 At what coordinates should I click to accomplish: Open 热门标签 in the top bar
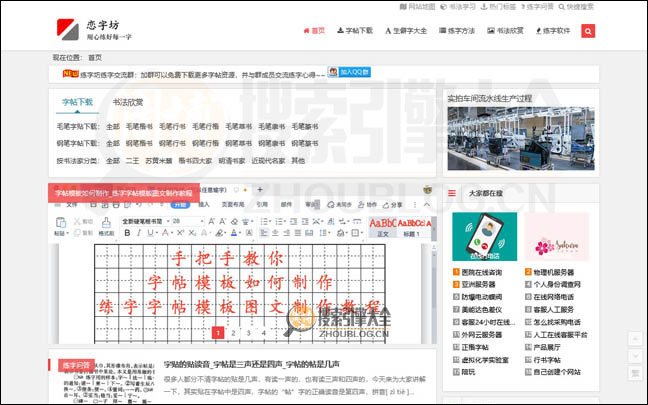click(498, 7)
